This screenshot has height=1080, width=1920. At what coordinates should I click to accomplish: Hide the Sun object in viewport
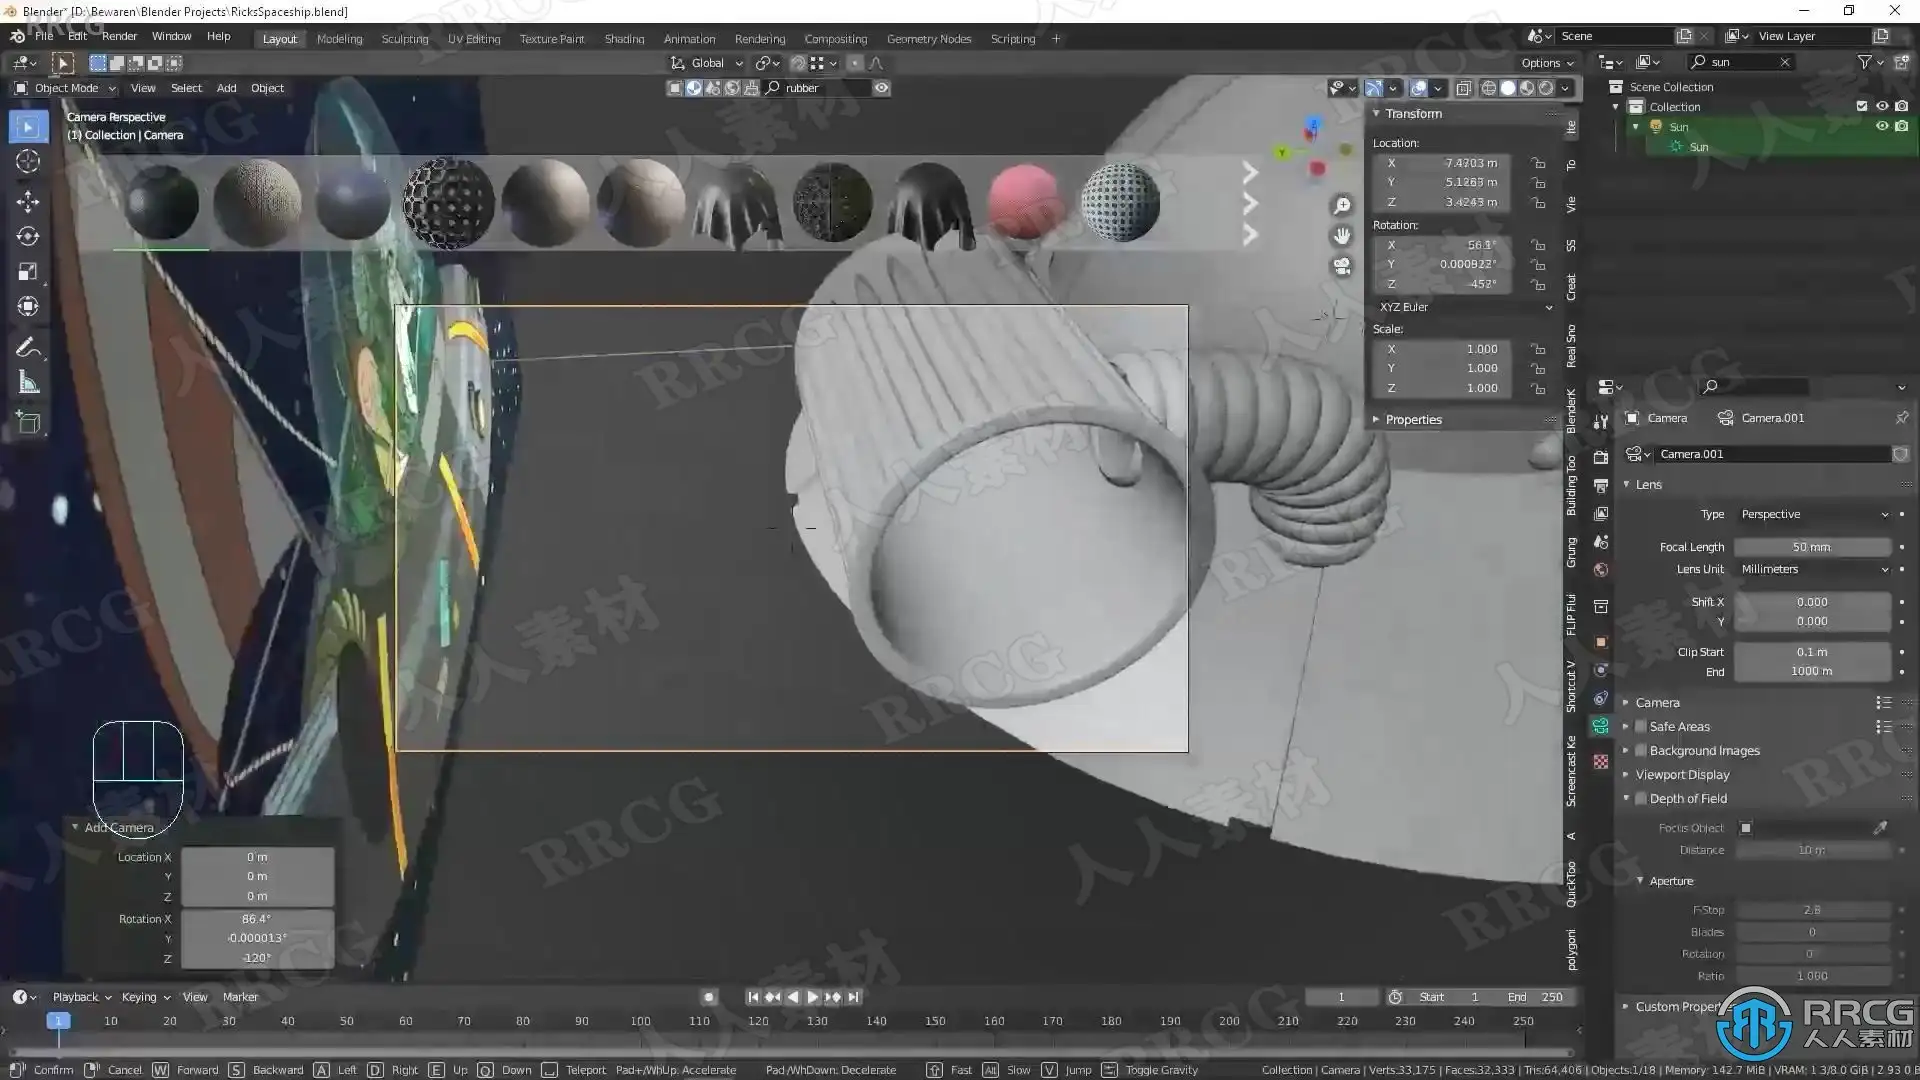(1881, 127)
